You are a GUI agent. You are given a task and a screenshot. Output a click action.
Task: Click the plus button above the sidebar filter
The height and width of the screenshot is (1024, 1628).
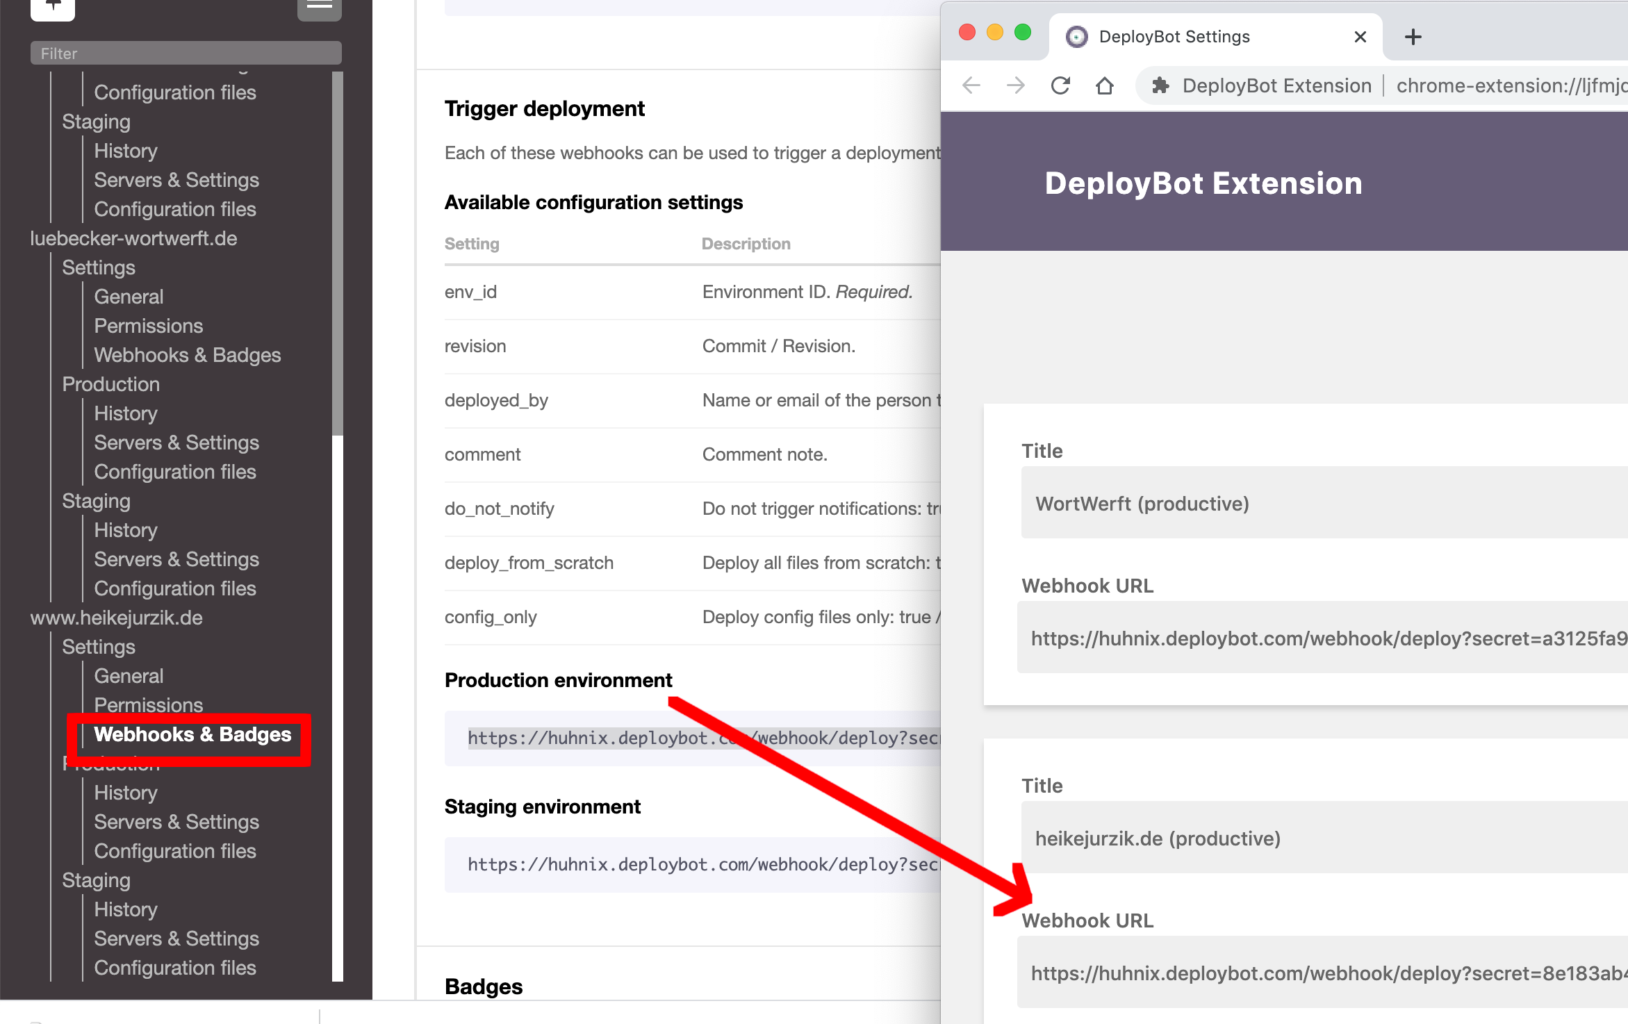click(53, 8)
